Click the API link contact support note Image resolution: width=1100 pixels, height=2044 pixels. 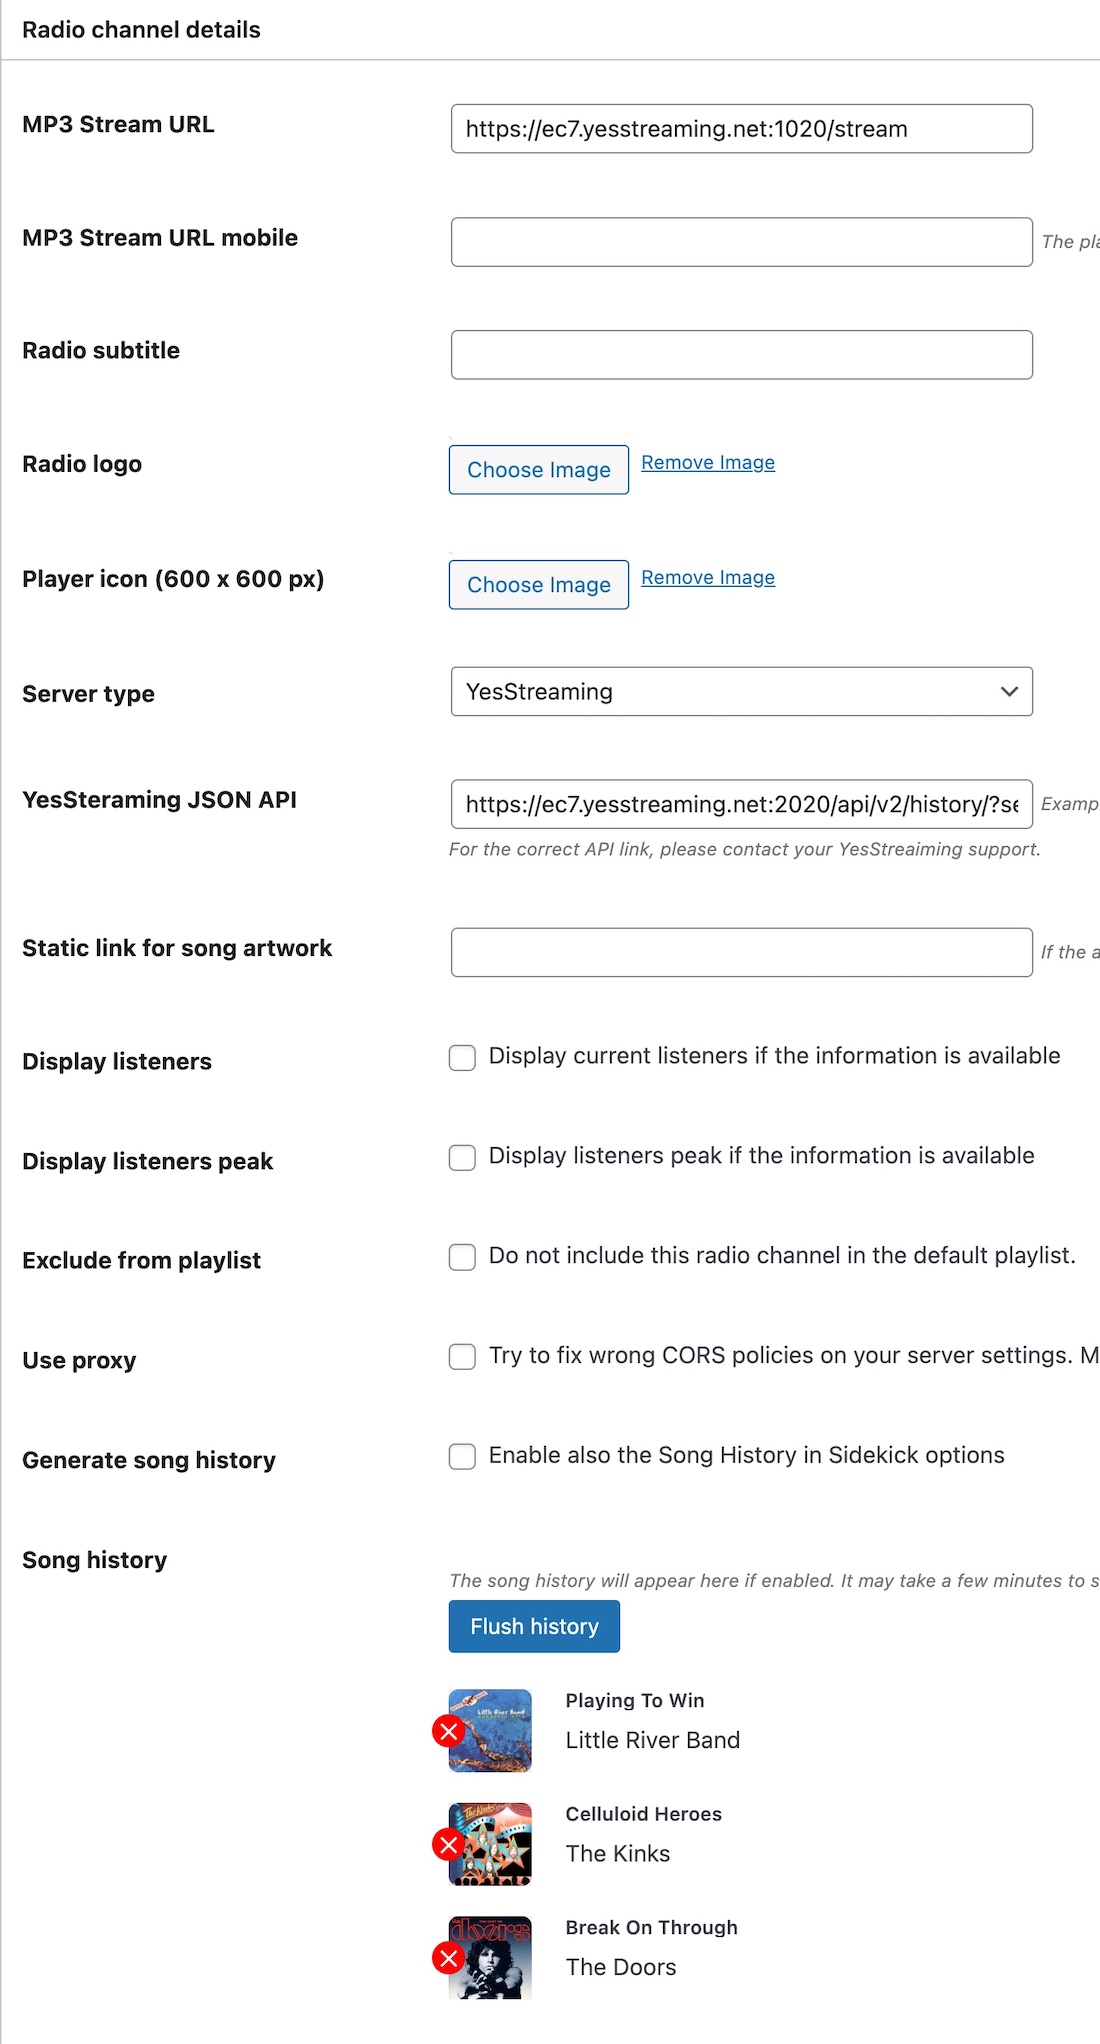[x=745, y=849]
